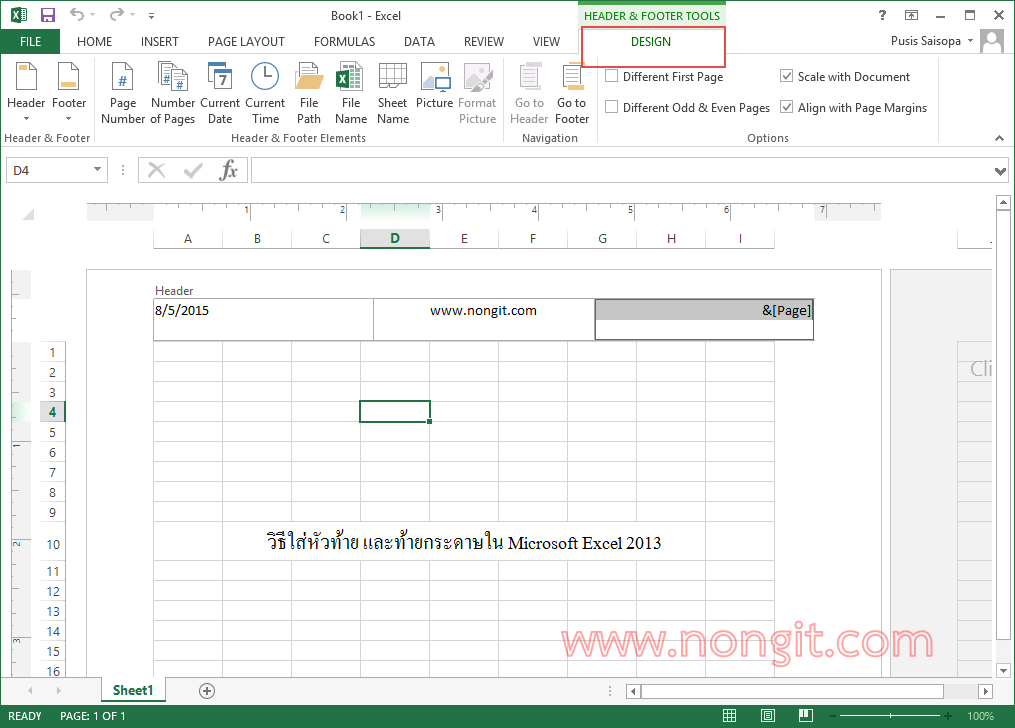Open the Footer presets dropdown
Screen dimensions: 1015x728
tap(69, 93)
